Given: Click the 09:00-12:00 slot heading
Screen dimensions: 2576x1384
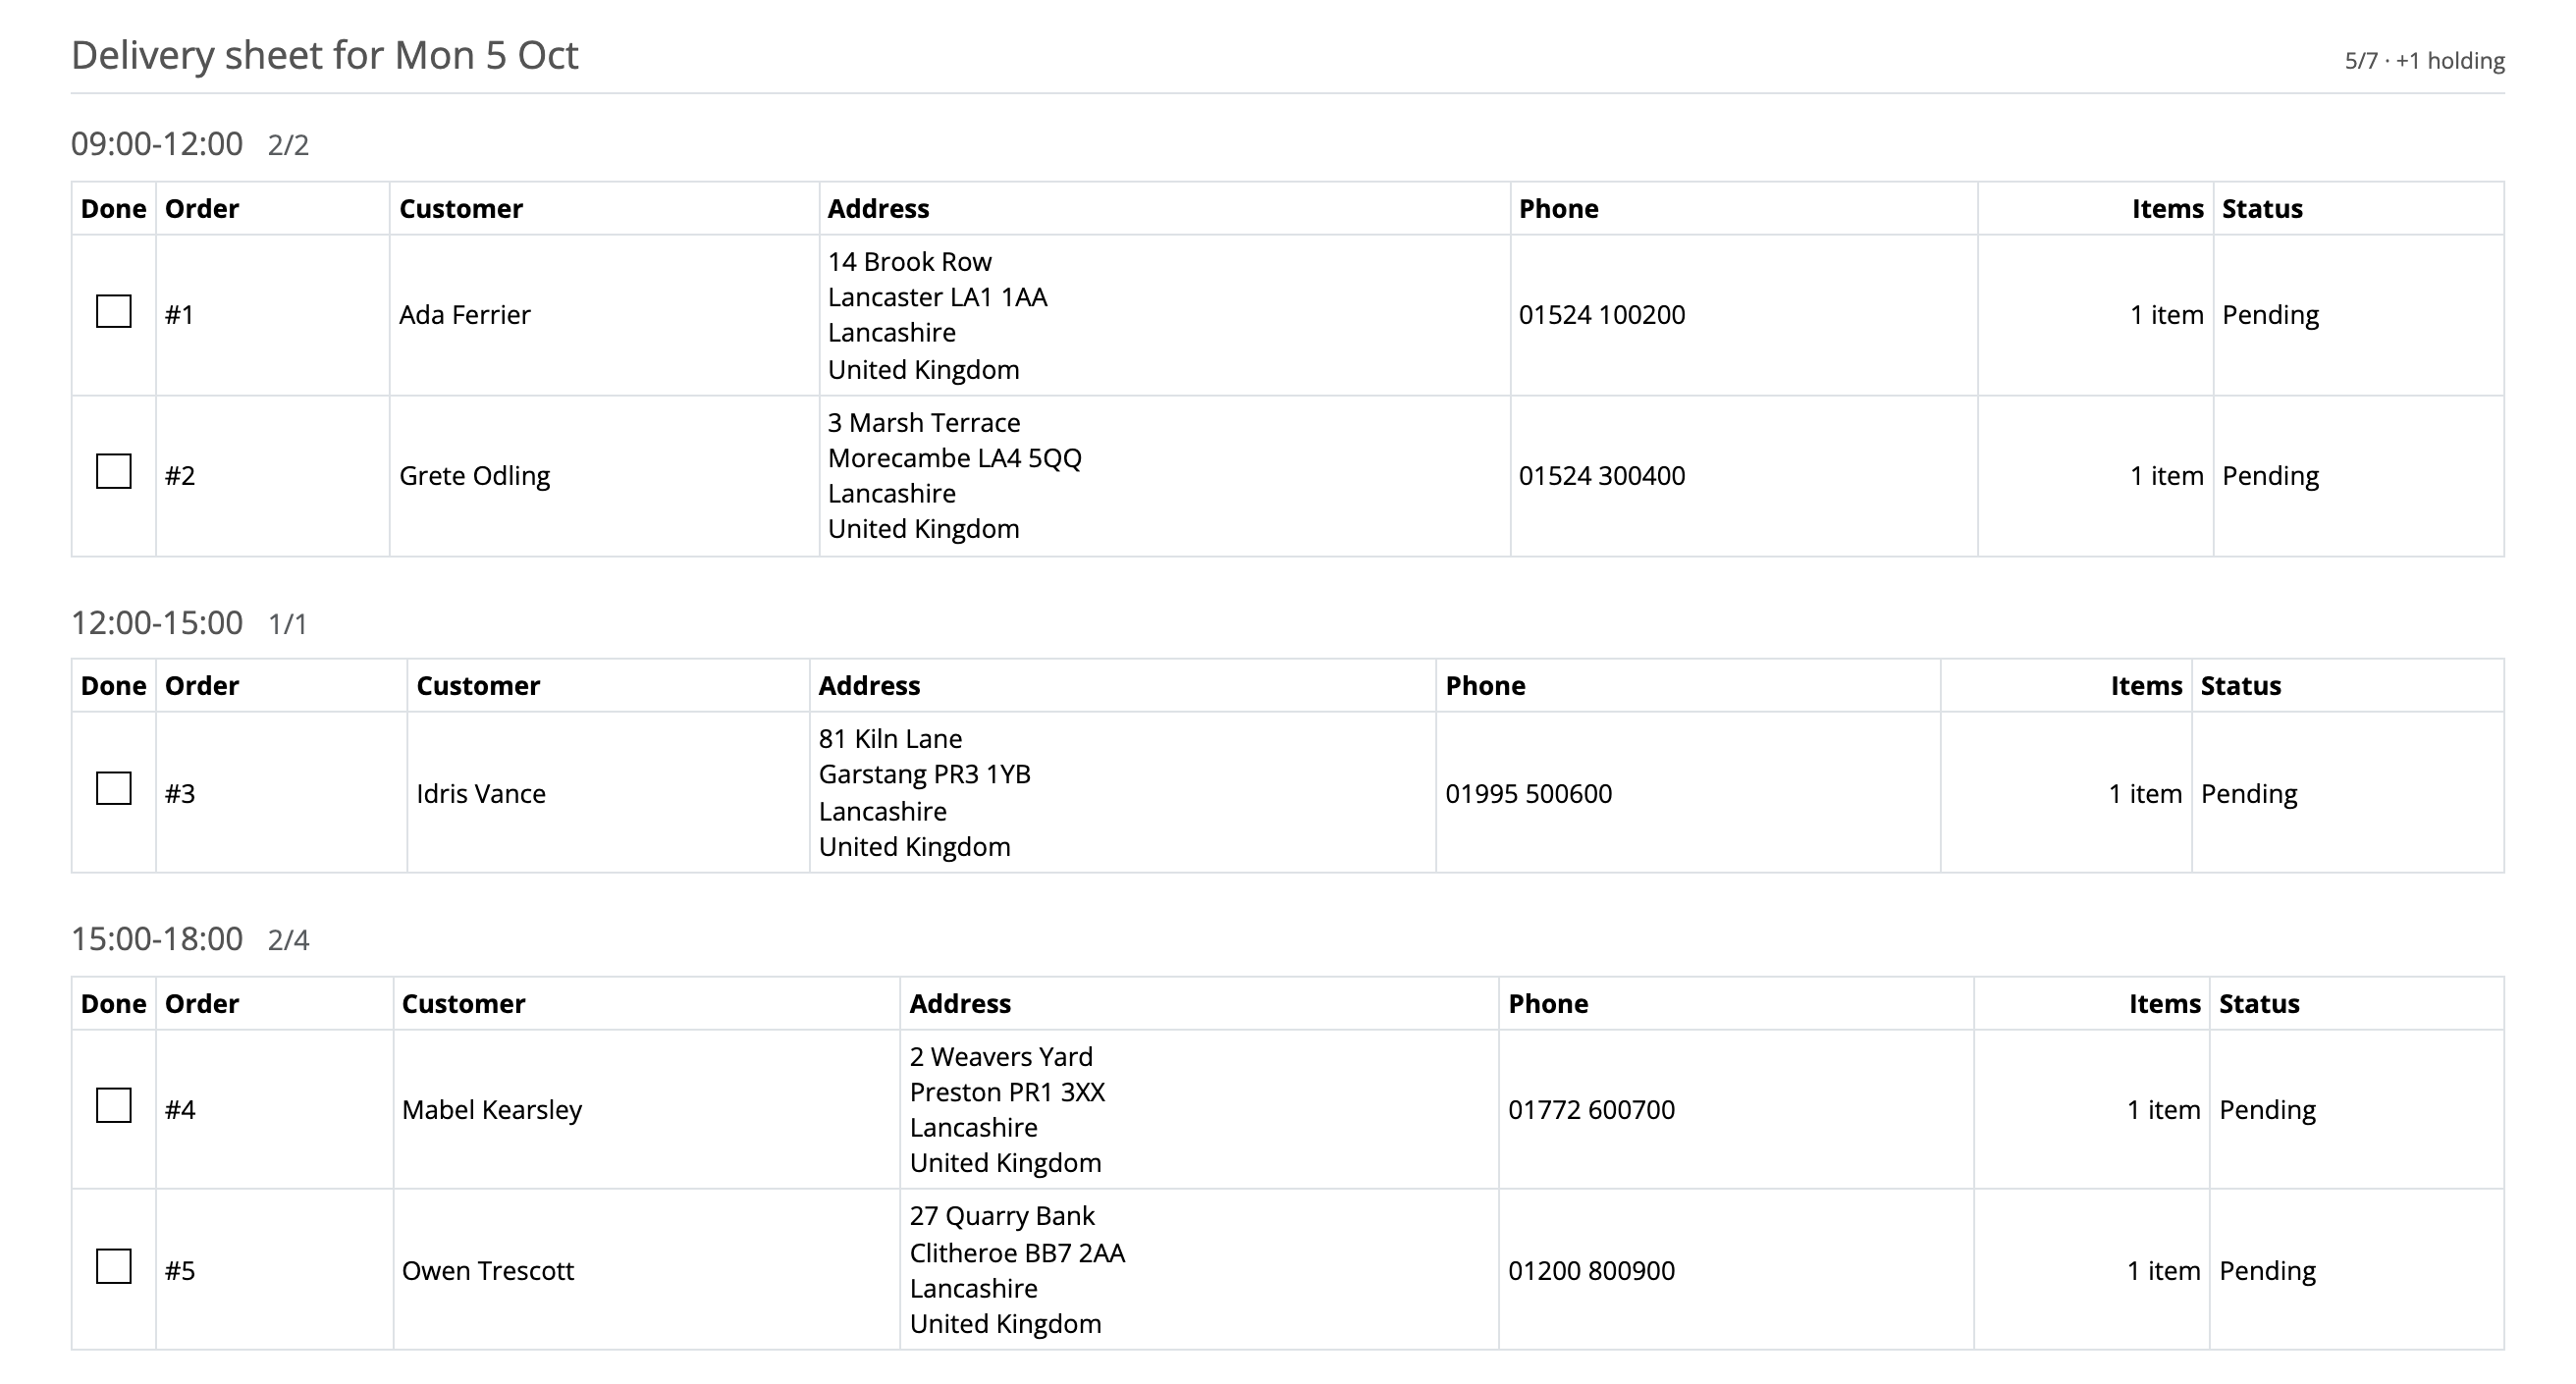Looking at the screenshot, I should coord(157,144).
